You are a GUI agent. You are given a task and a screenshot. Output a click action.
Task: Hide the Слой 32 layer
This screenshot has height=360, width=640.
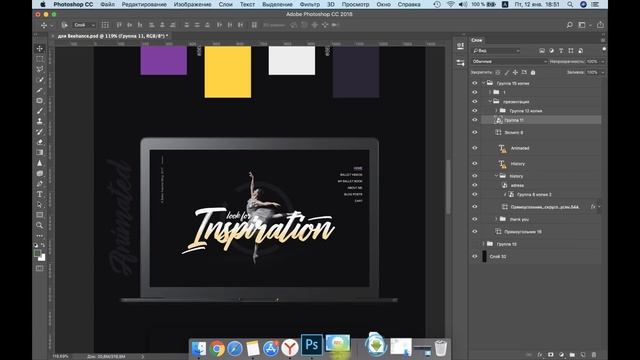pos(474,256)
